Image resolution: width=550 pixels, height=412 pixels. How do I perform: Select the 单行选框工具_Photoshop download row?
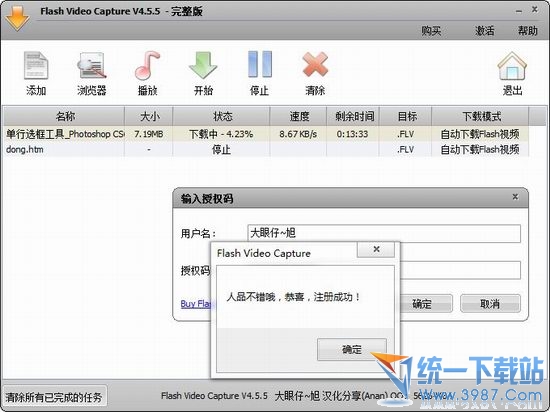pyautogui.click(x=267, y=134)
